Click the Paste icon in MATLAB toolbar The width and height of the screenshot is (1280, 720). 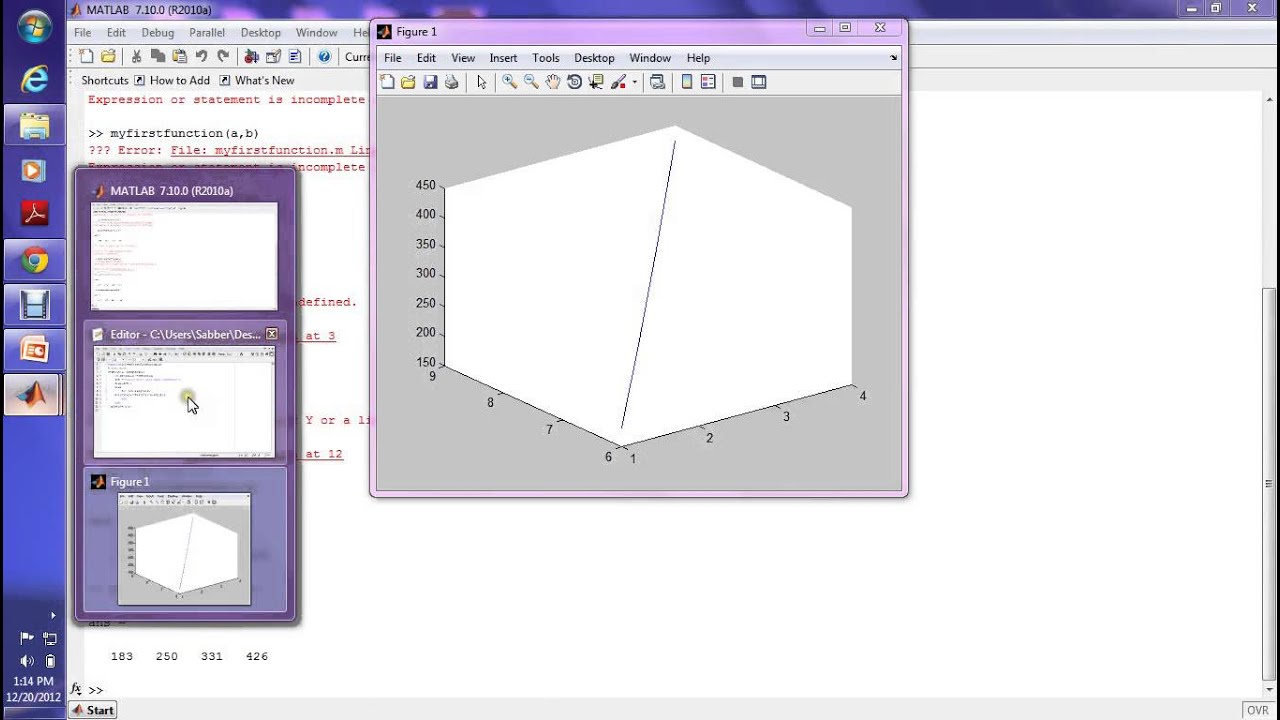179,56
